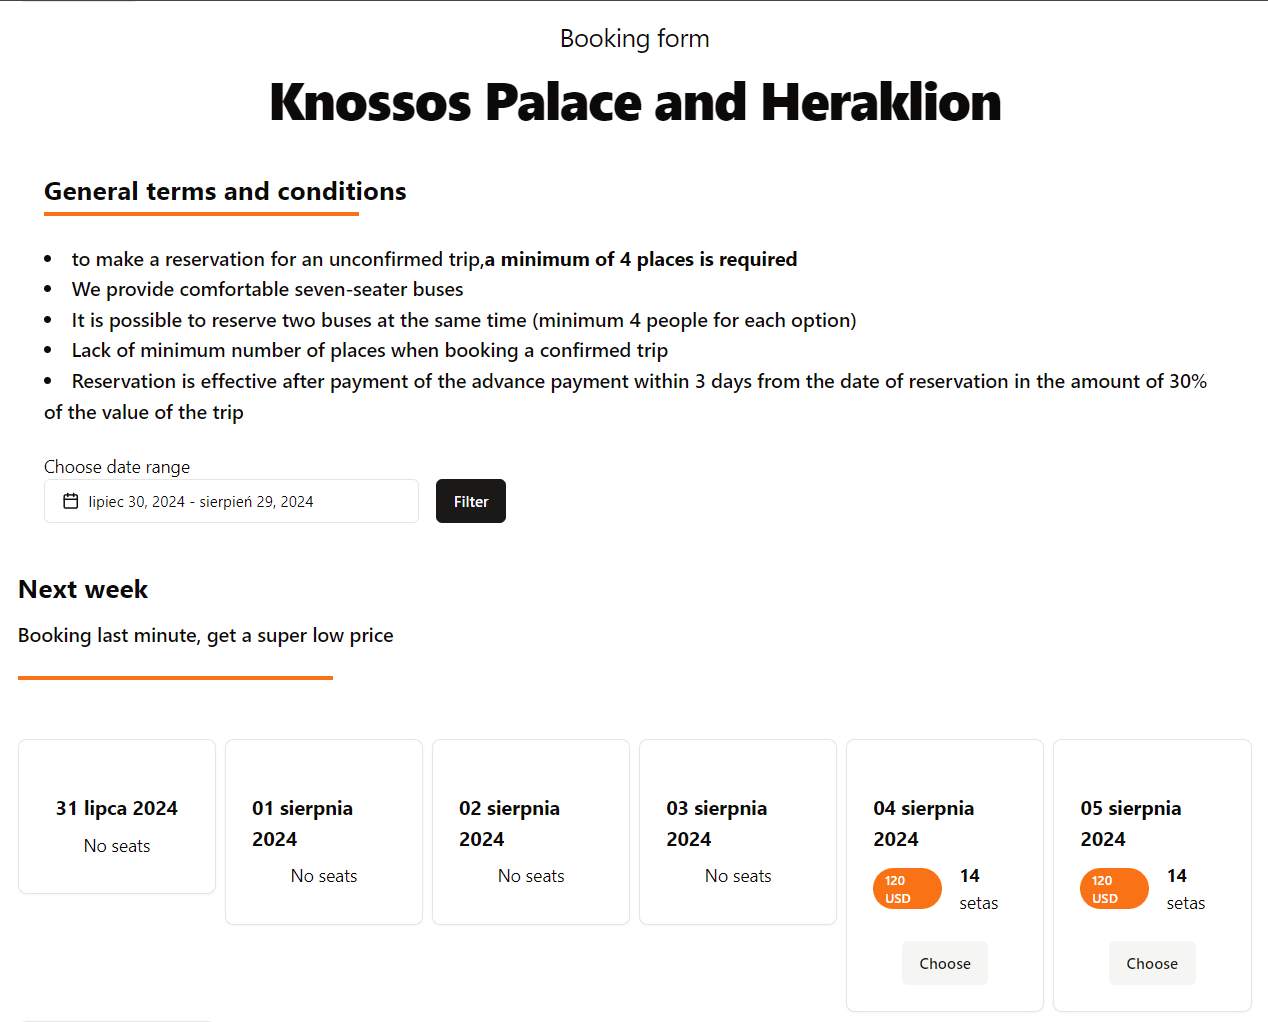
Task: Open the 120 USD price badge for 04 sierpnia
Action: (907, 888)
